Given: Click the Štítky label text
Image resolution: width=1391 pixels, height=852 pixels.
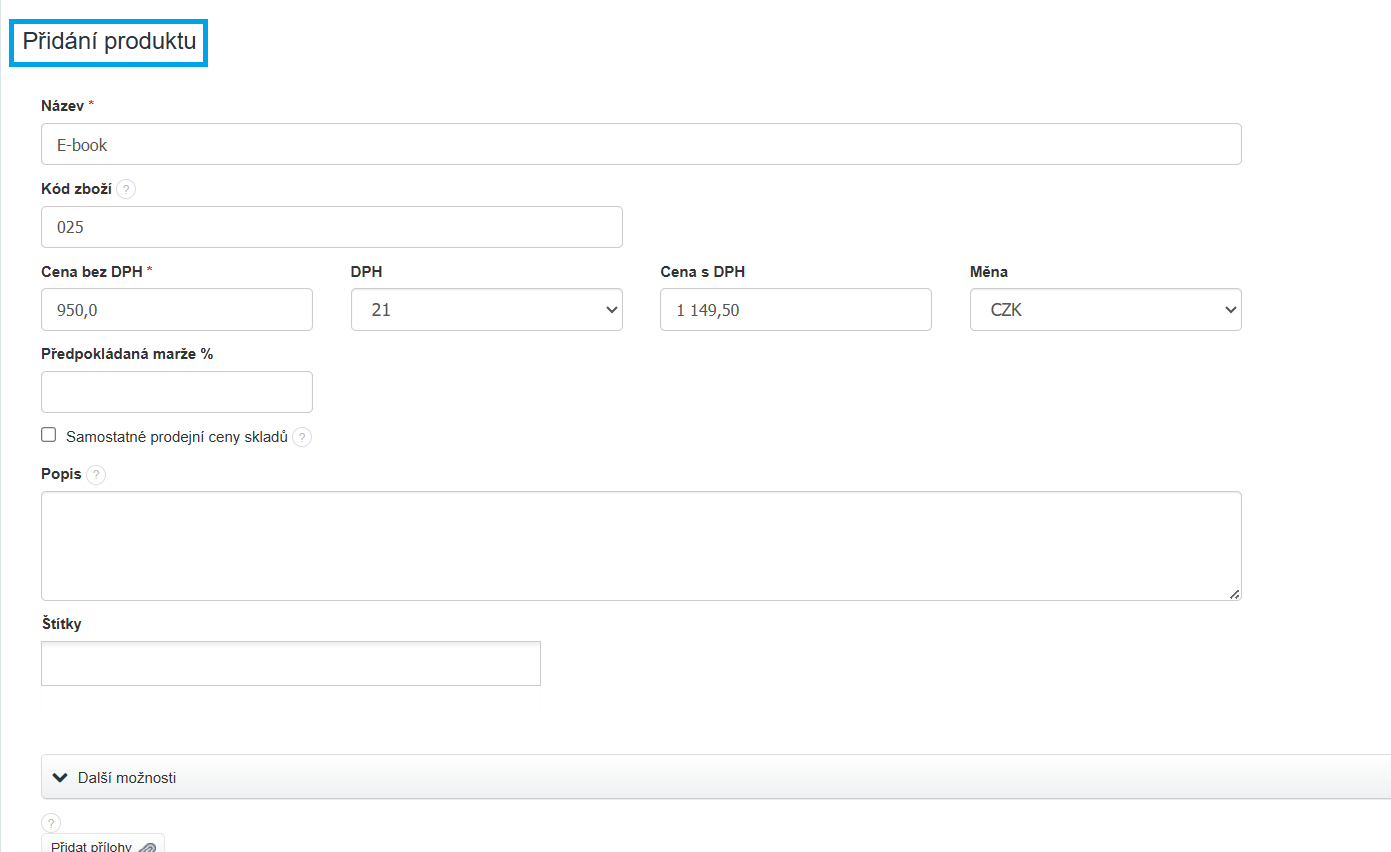Looking at the screenshot, I should tap(61, 624).
